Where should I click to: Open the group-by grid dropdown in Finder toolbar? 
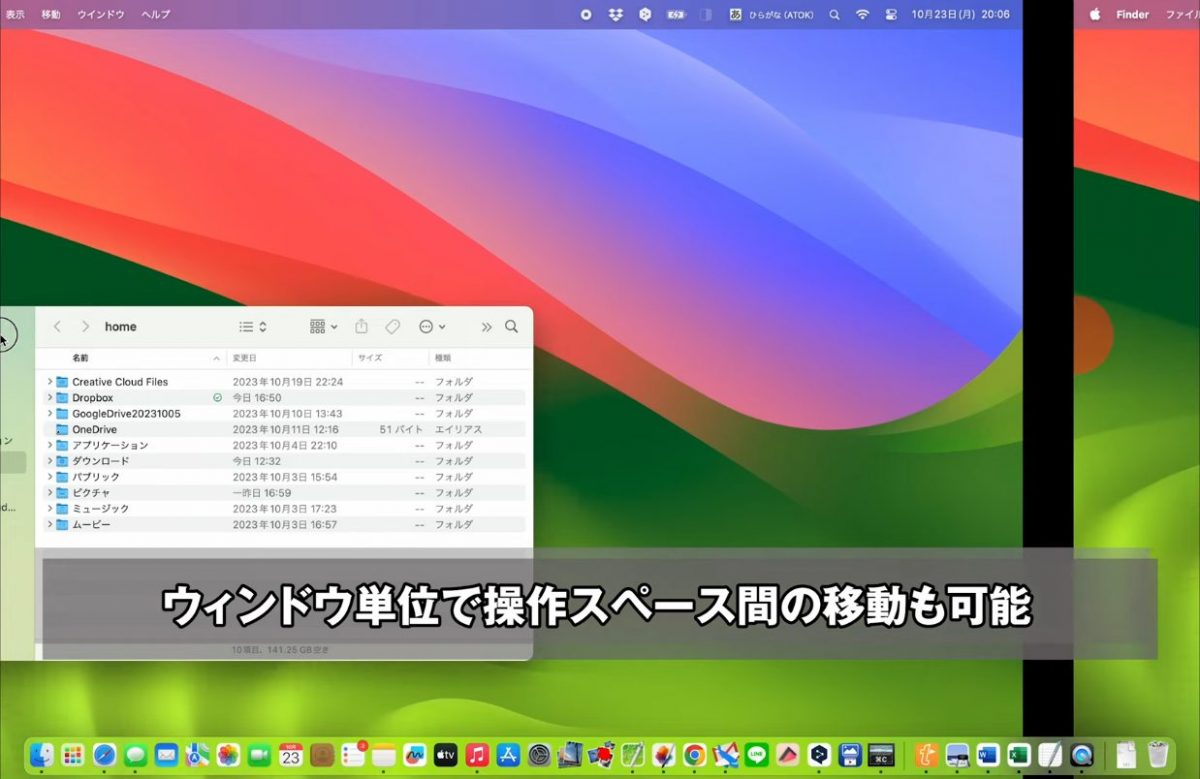coord(324,327)
